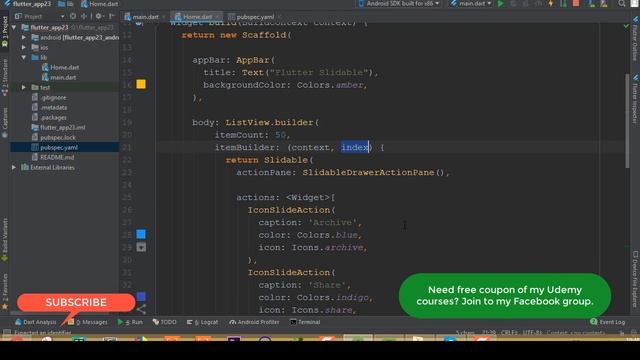
Task: Open Home.dart in project tree
Action: [x=60, y=67]
